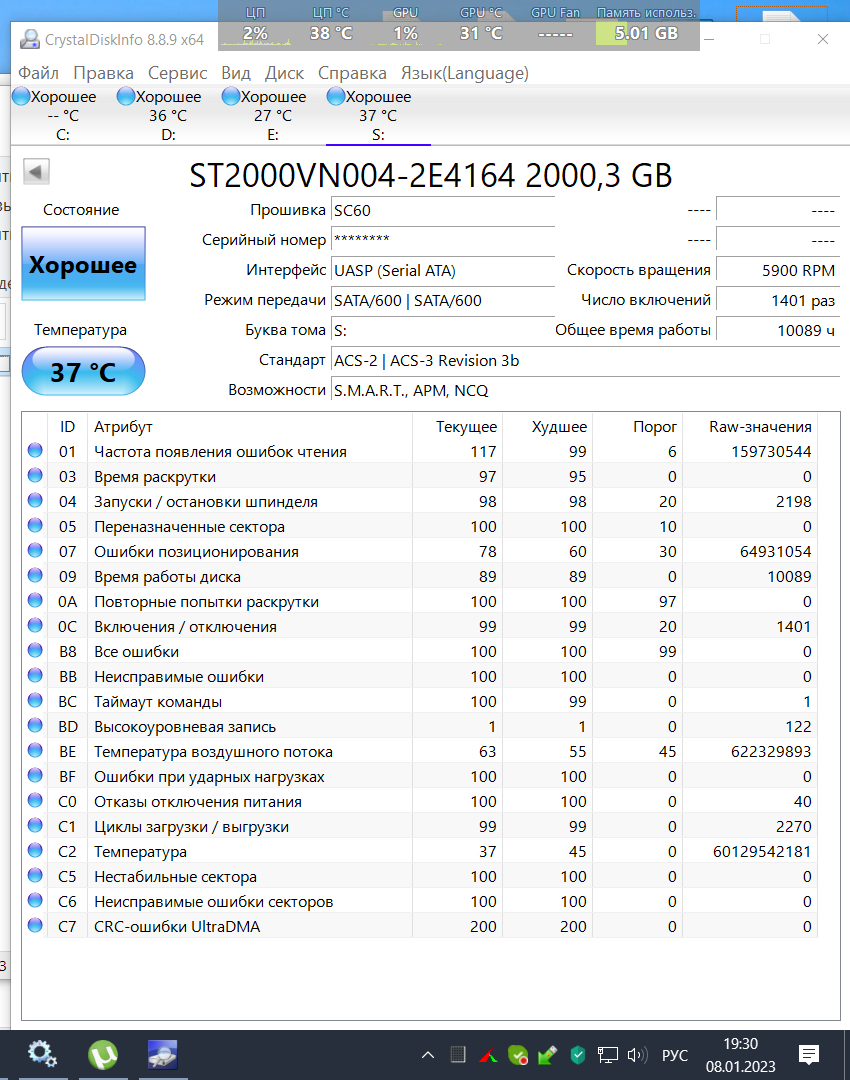
Task: Click the ACS-2 | ACS-3 Revision 3b field
Action: pos(585,360)
